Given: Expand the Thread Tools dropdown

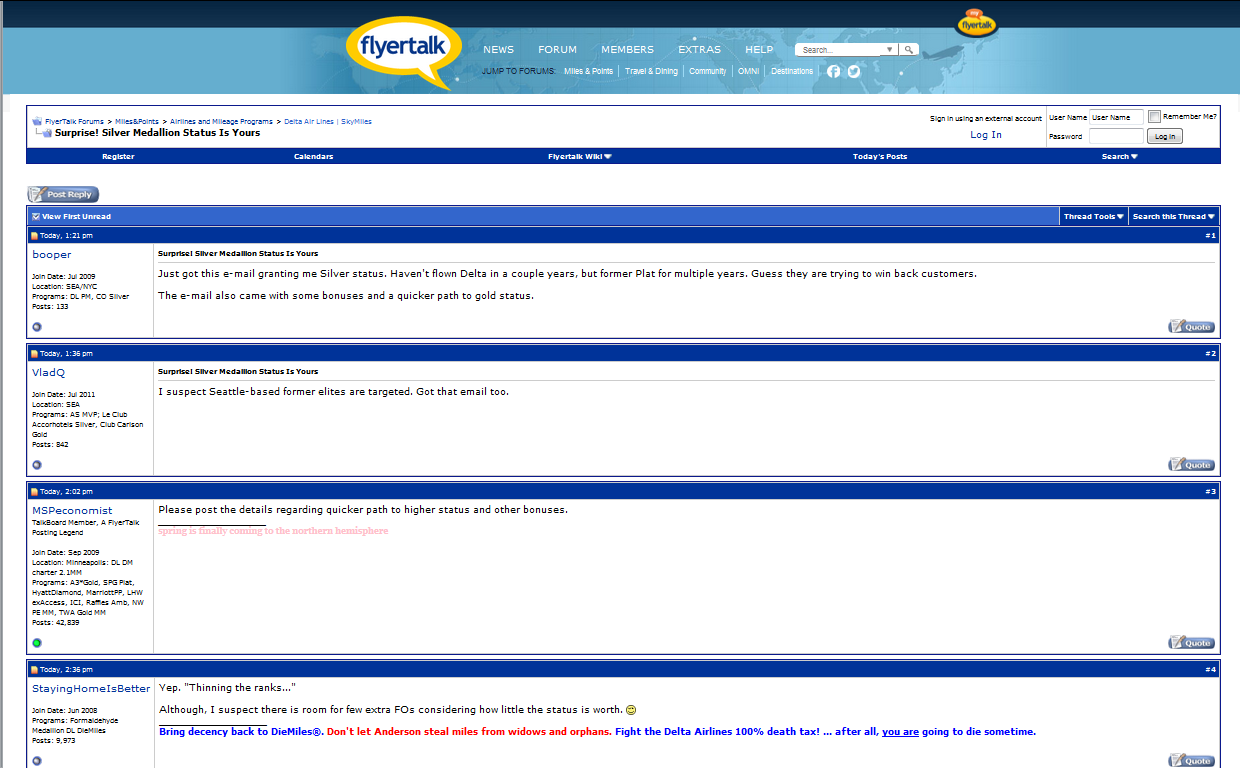Looking at the screenshot, I should coord(1093,217).
